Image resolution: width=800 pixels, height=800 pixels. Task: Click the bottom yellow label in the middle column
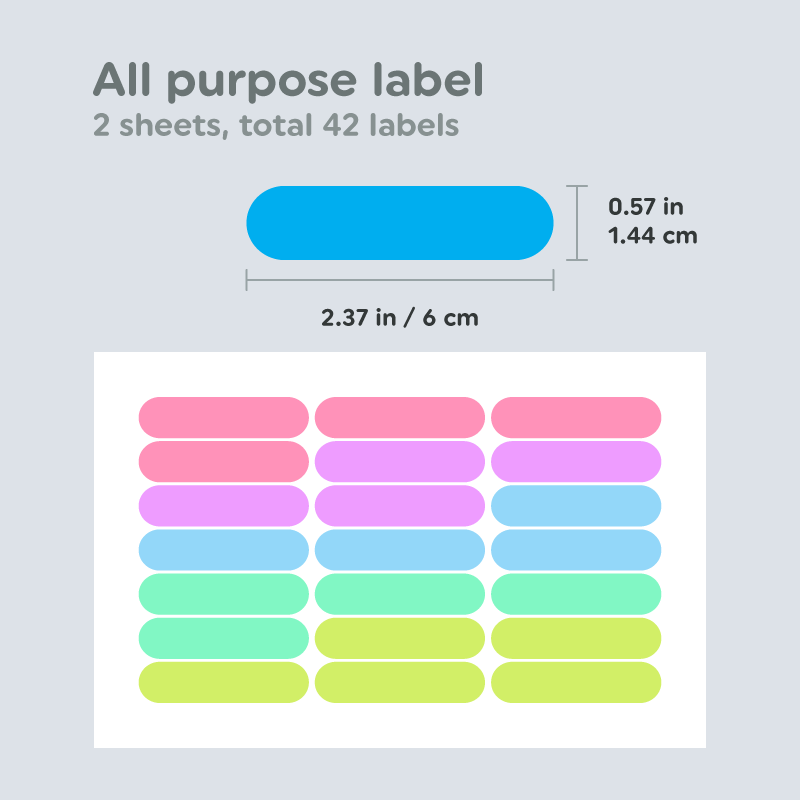coord(400,682)
